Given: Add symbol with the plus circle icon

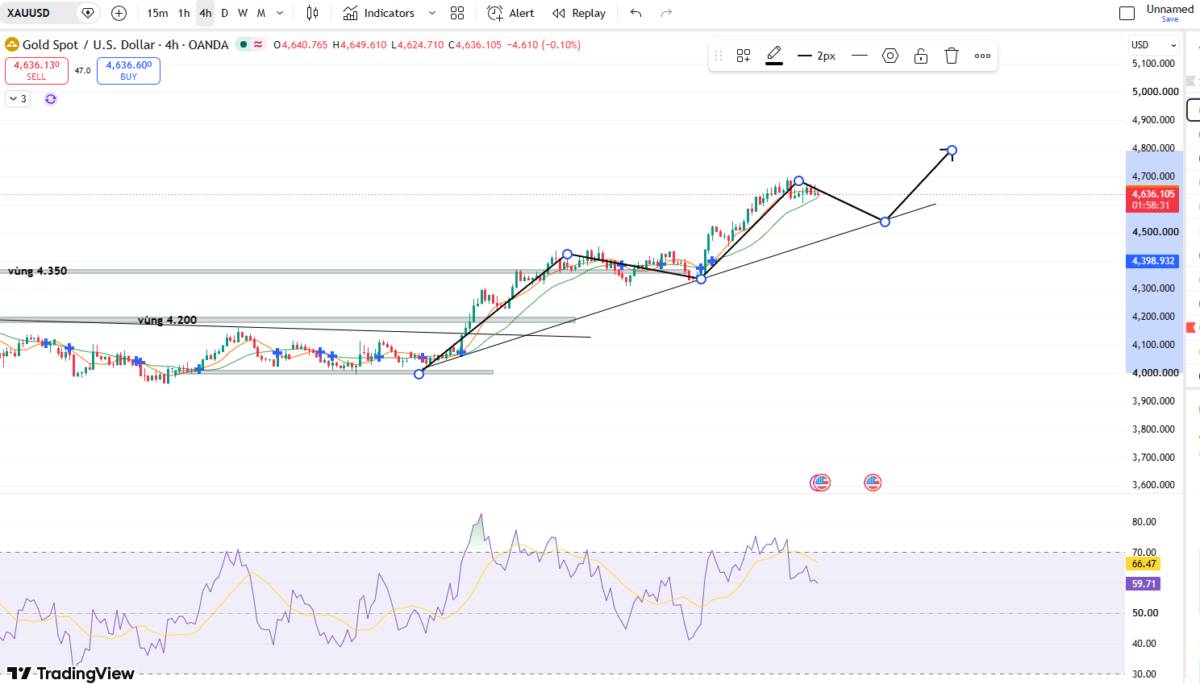Looking at the screenshot, I should click(119, 13).
